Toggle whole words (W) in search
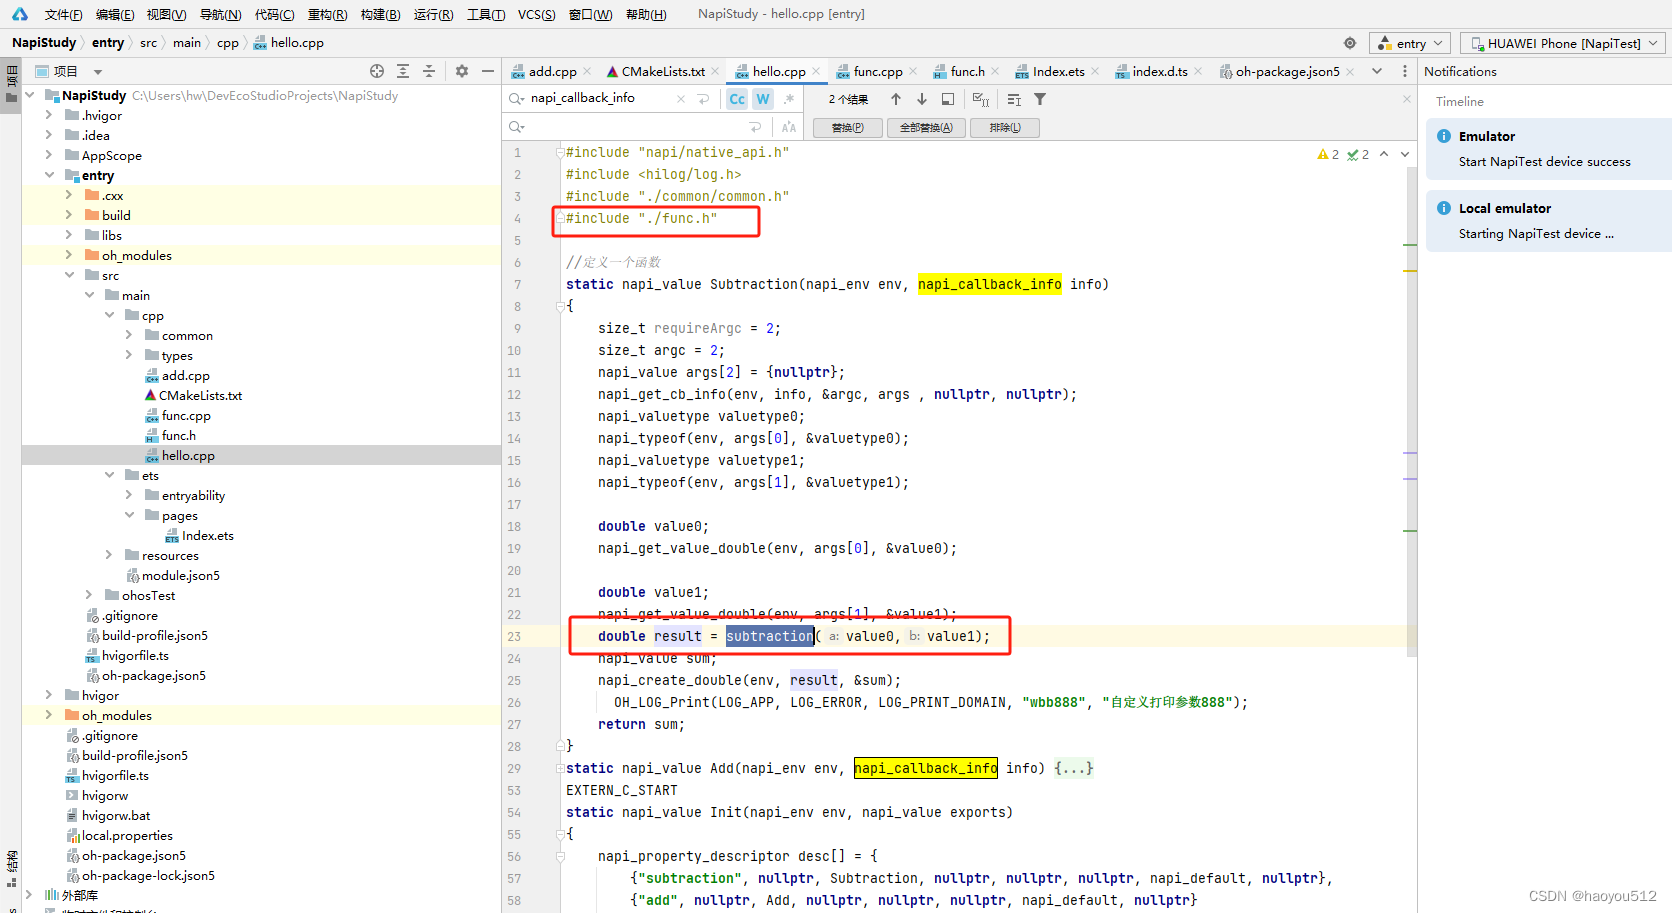 pyautogui.click(x=763, y=99)
